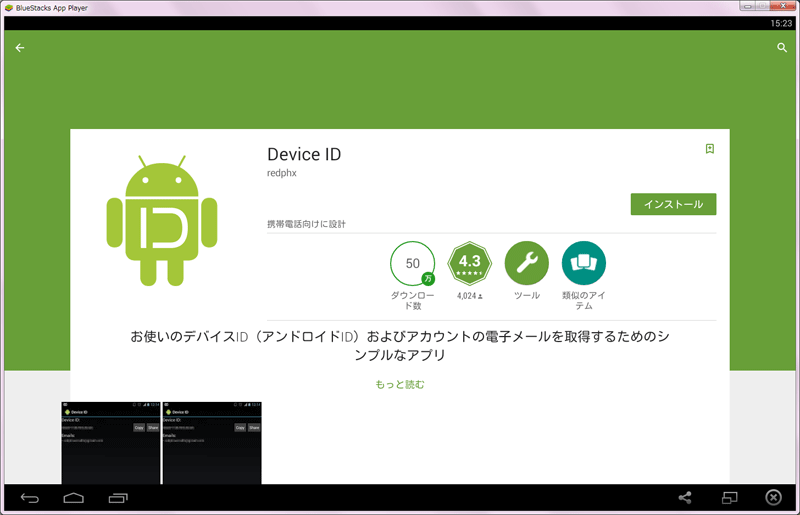
Task: Click the 携帯電話向けに設計 label
Action: pyautogui.click(x=306, y=224)
